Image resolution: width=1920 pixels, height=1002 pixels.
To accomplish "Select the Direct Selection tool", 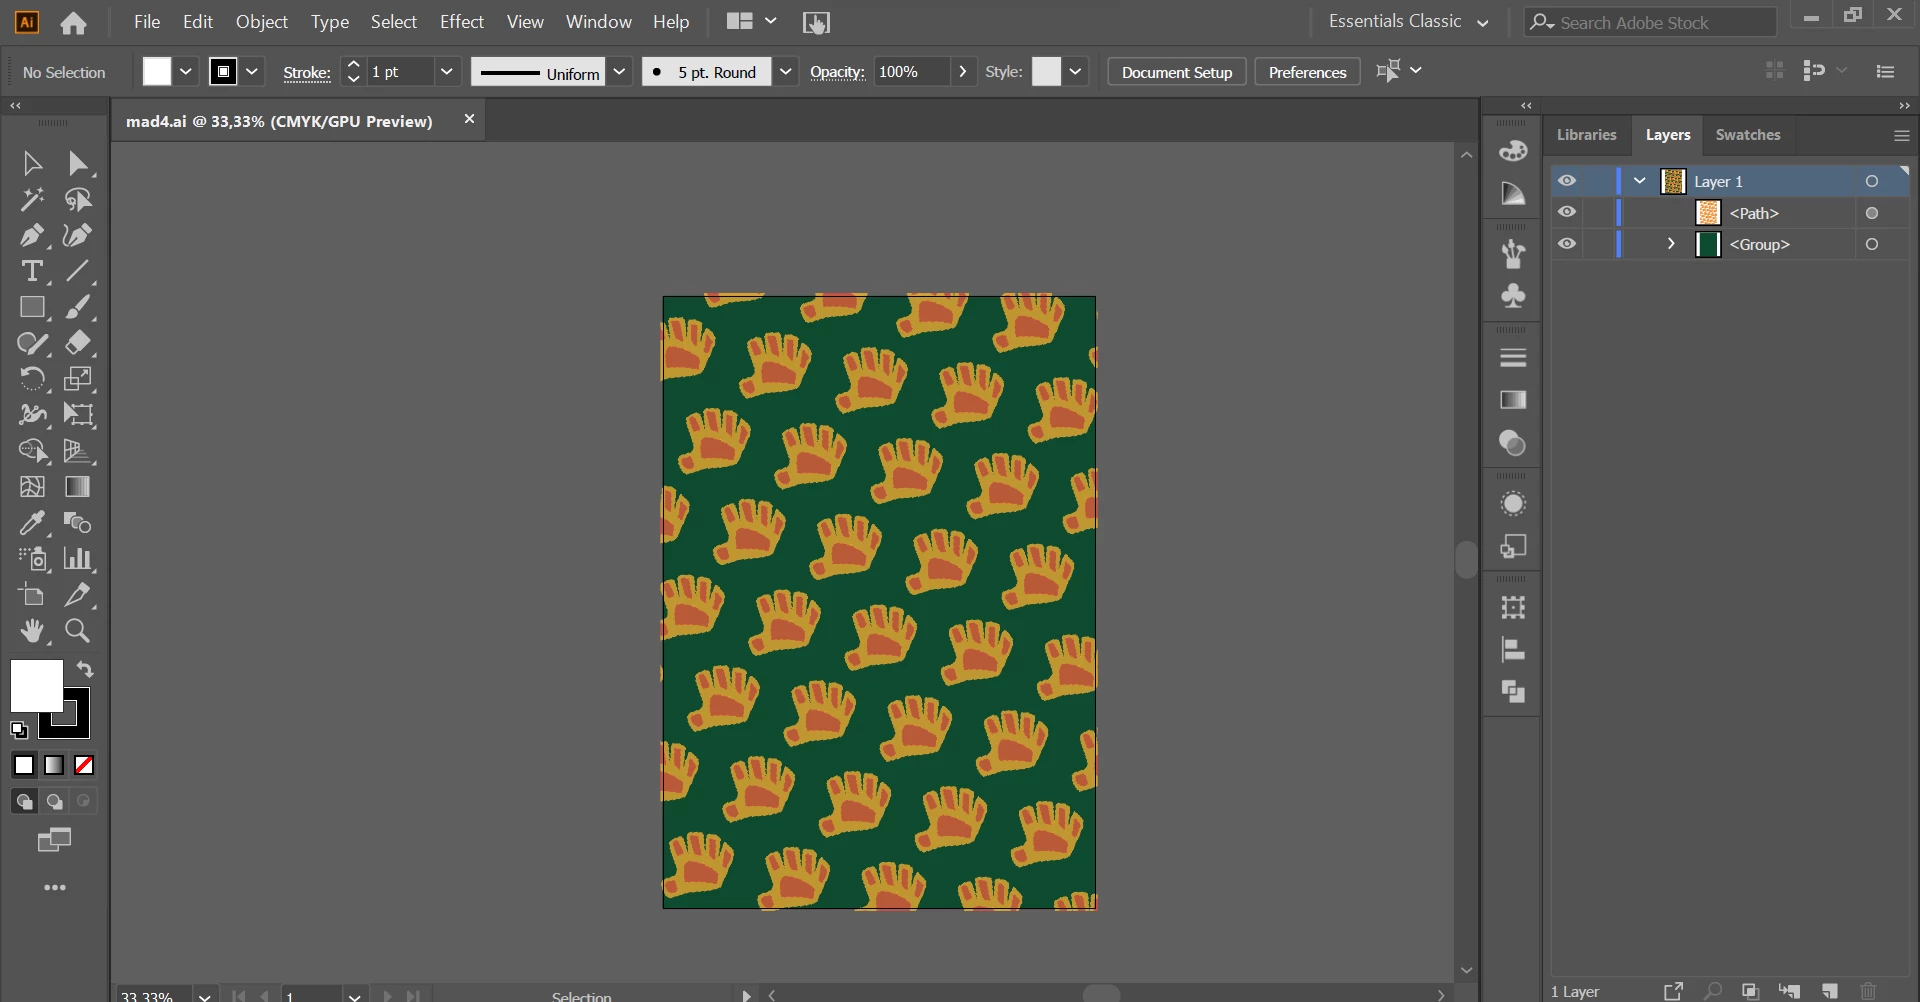I will click(x=78, y=163).
